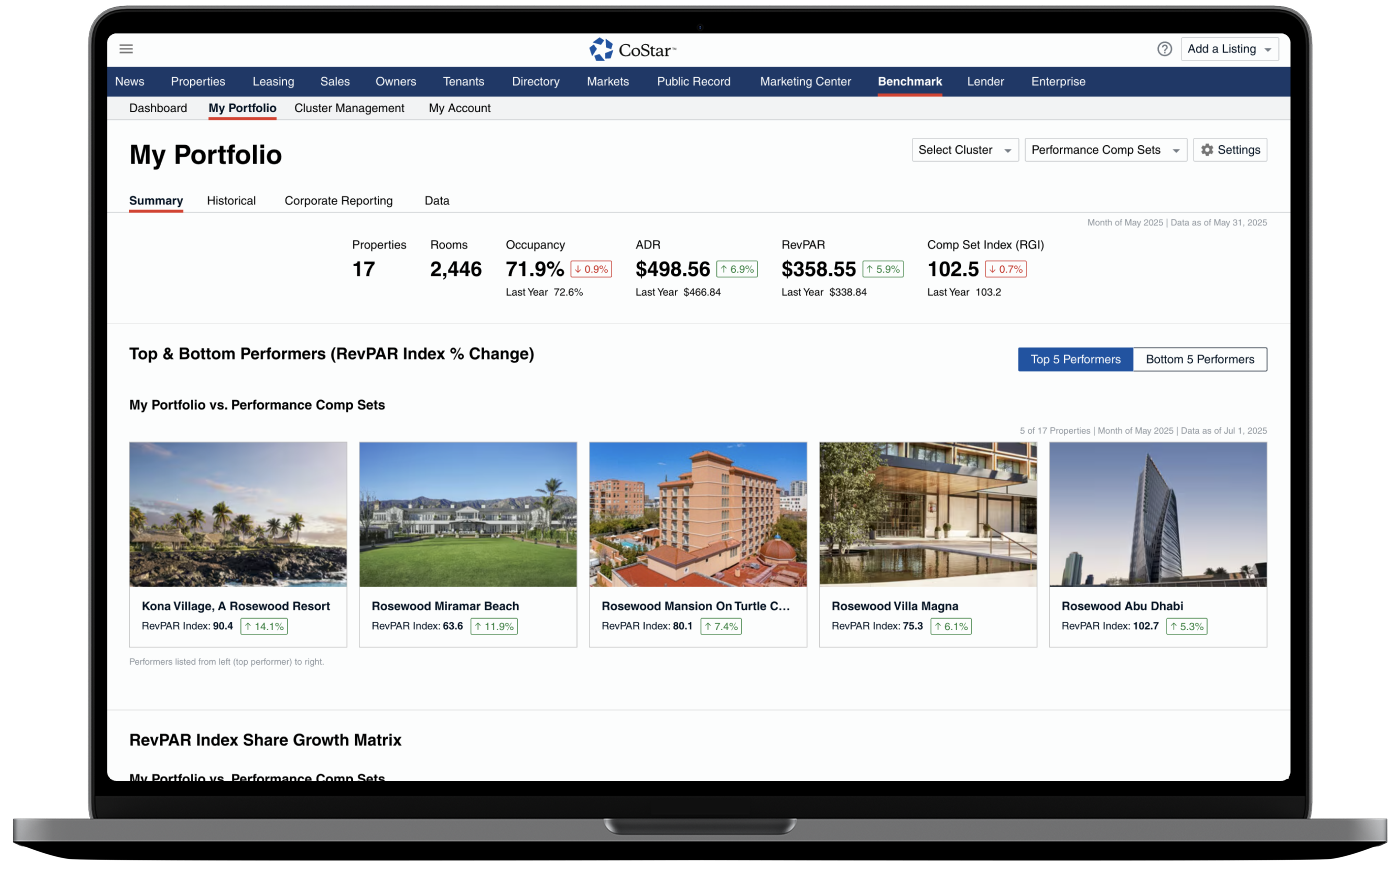1400x885 pixels.
Task: Click the Comp Set Index down 0.7% badge
Action: point(1005,269)
